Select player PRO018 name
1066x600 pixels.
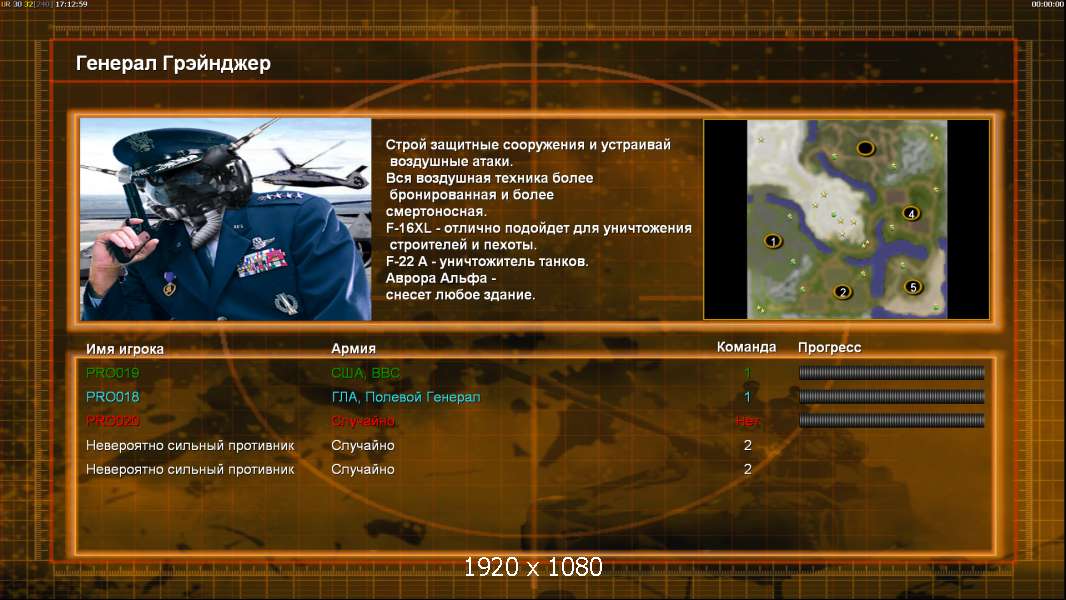[112, 397]
